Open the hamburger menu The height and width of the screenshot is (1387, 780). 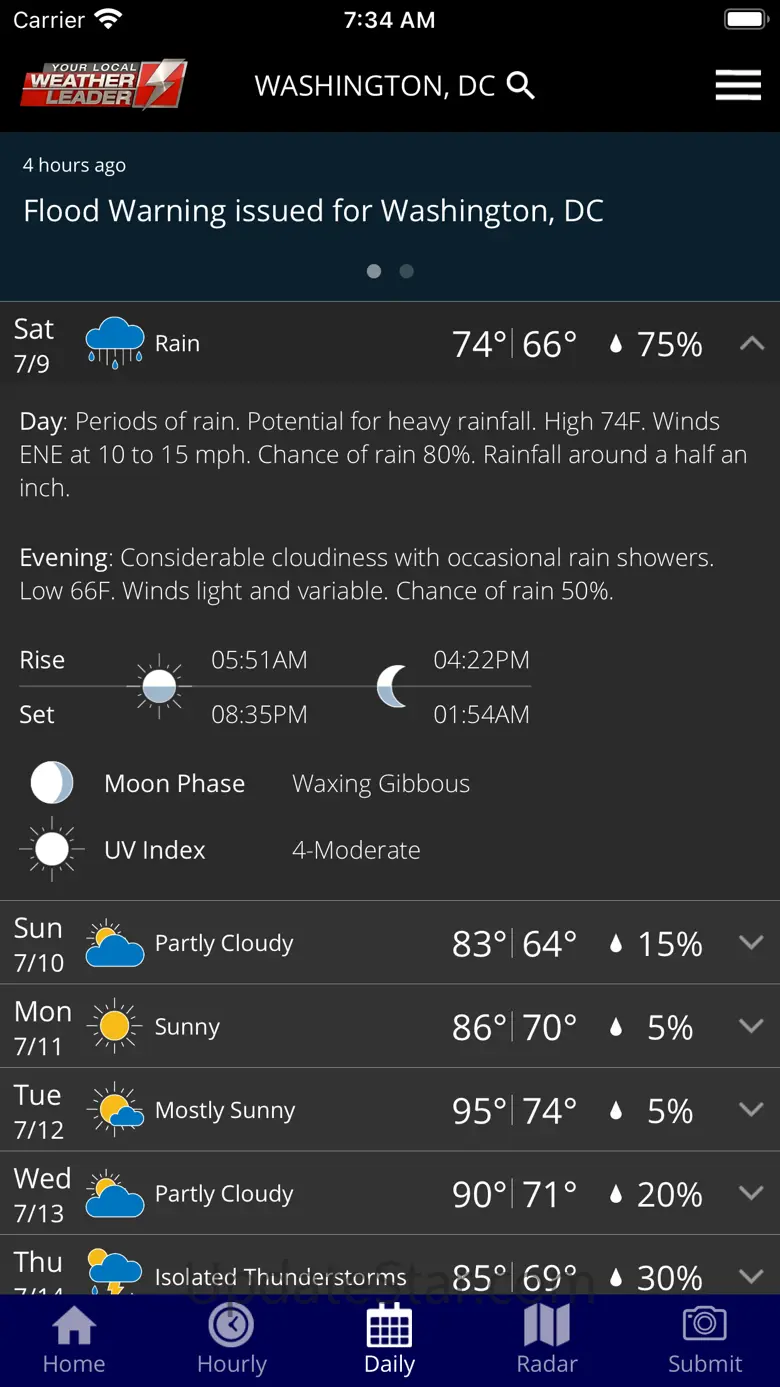(738, 85)
